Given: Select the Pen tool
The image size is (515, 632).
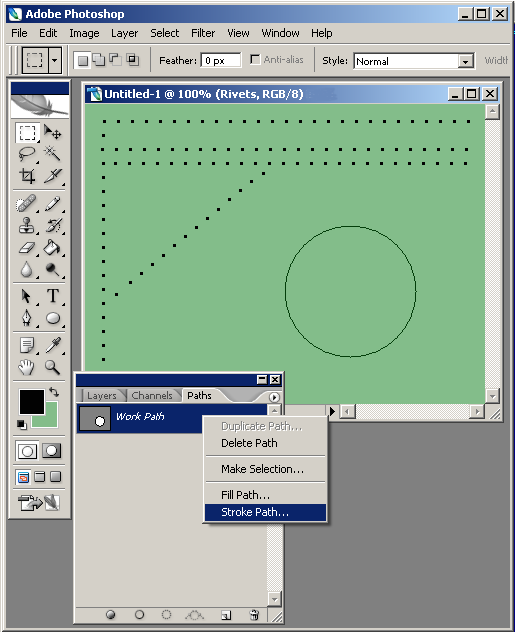Looking at the screenshot, I should (27, 318).
